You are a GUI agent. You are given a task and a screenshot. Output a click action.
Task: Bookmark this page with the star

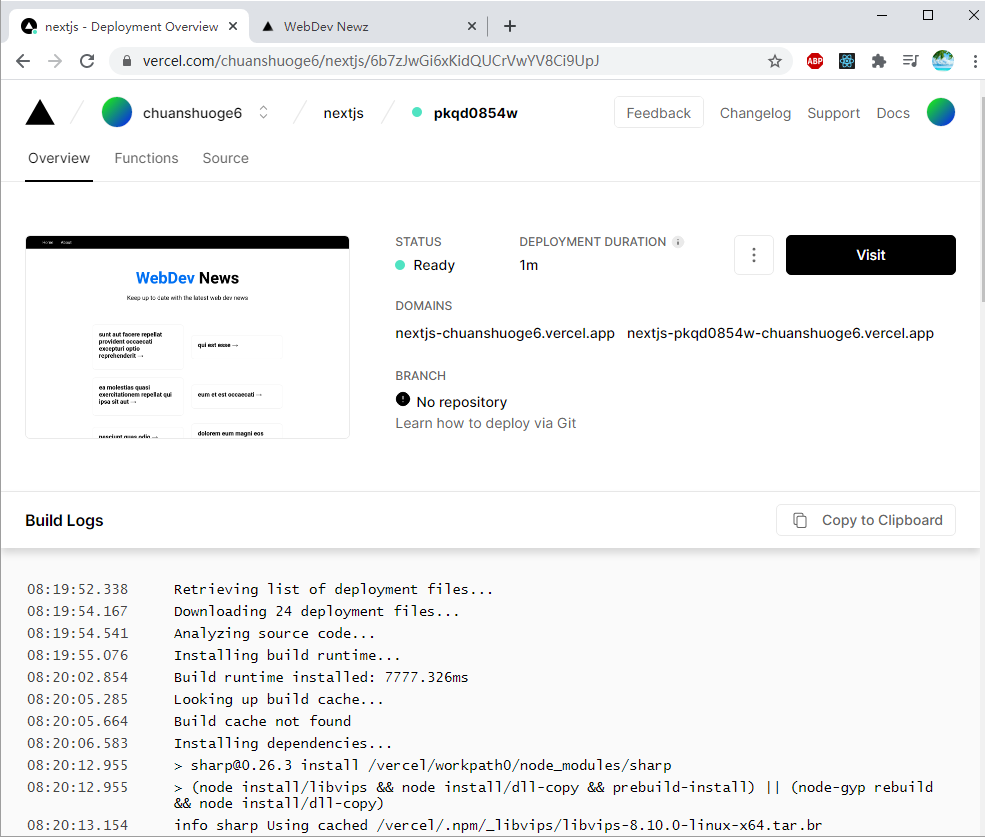pyautogui.click(x=775, y=61)
